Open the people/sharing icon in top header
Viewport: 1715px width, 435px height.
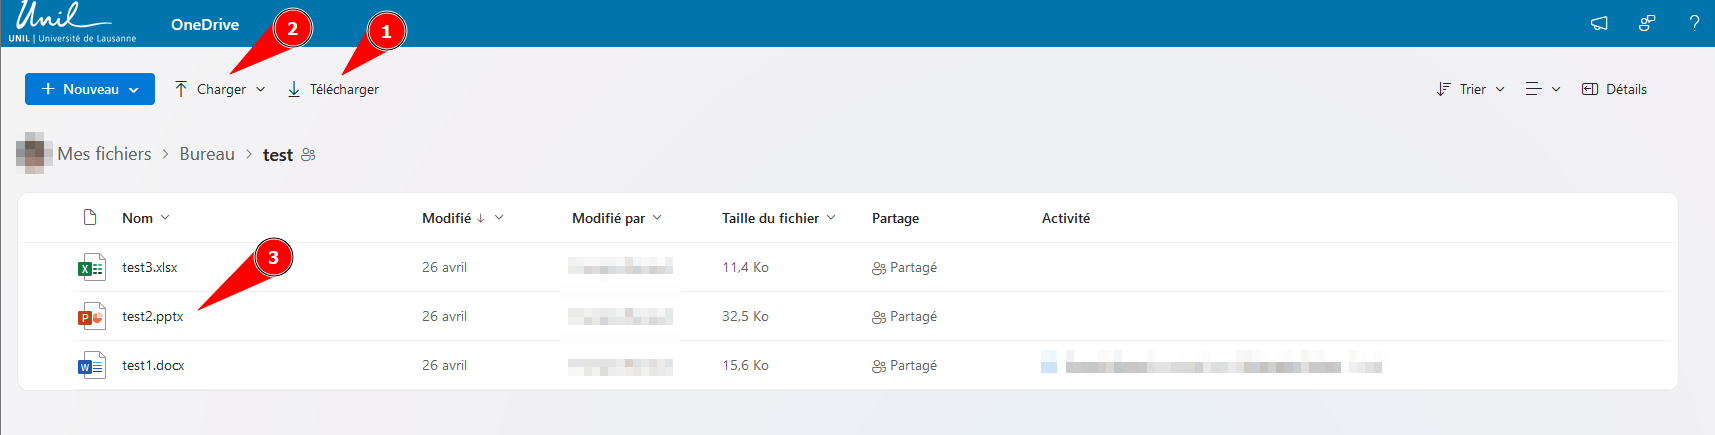click(x=1647, y=23)
